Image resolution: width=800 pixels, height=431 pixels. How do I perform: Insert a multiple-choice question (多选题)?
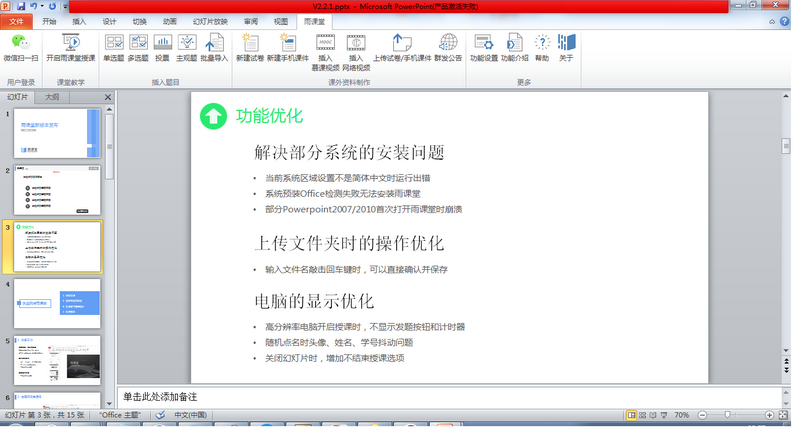point(138,48)
